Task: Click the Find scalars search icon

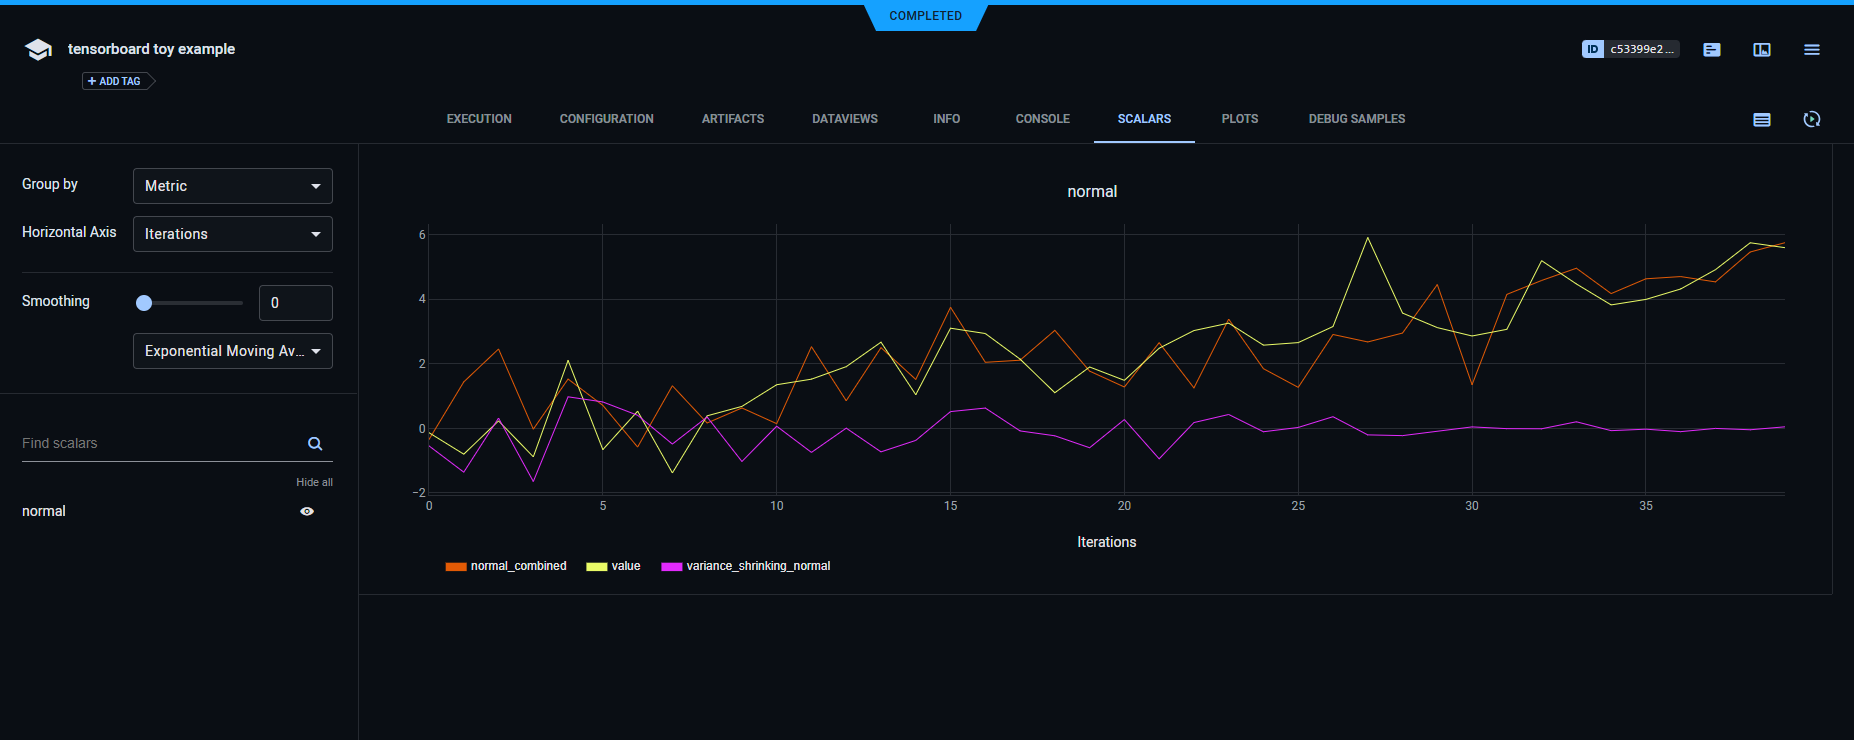Action: 315,444
